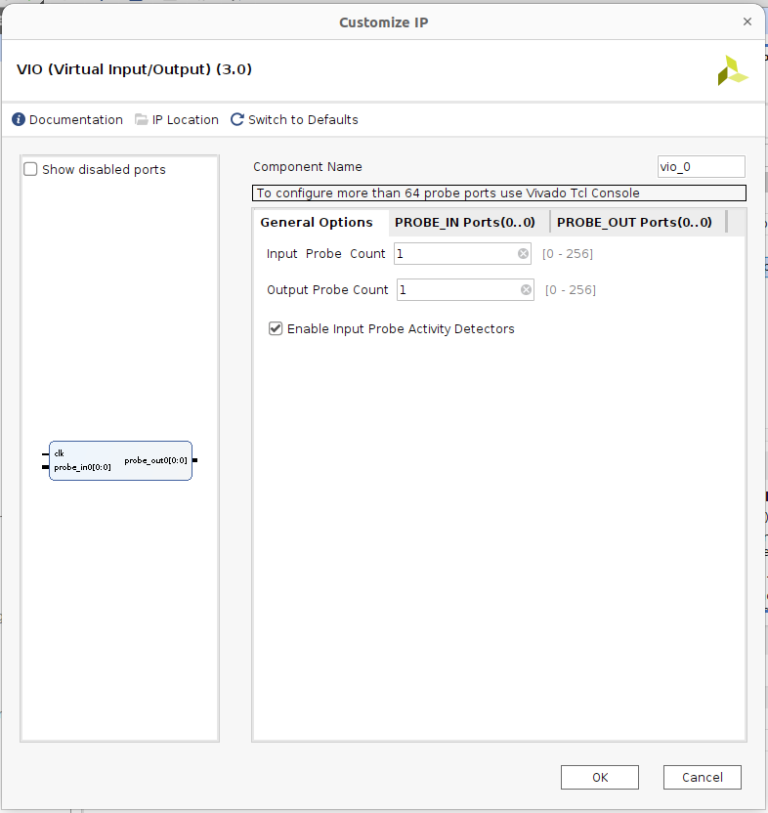Focus the Input Probe Count text field
Viewport: 768px width, 813px height.
455,254
